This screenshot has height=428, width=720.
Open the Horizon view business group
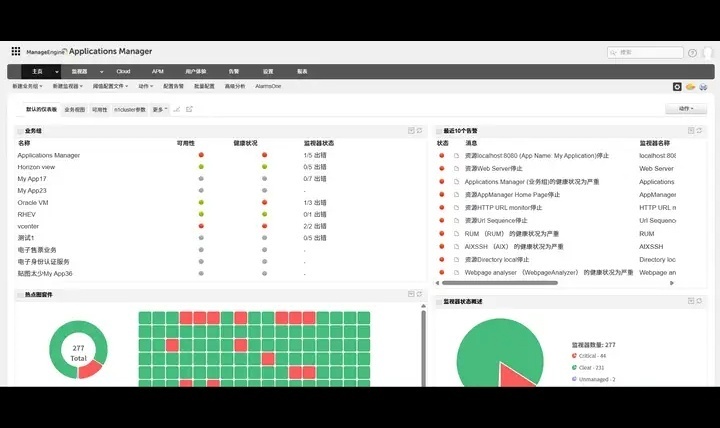pyautogui.click(x=36, y=167)
